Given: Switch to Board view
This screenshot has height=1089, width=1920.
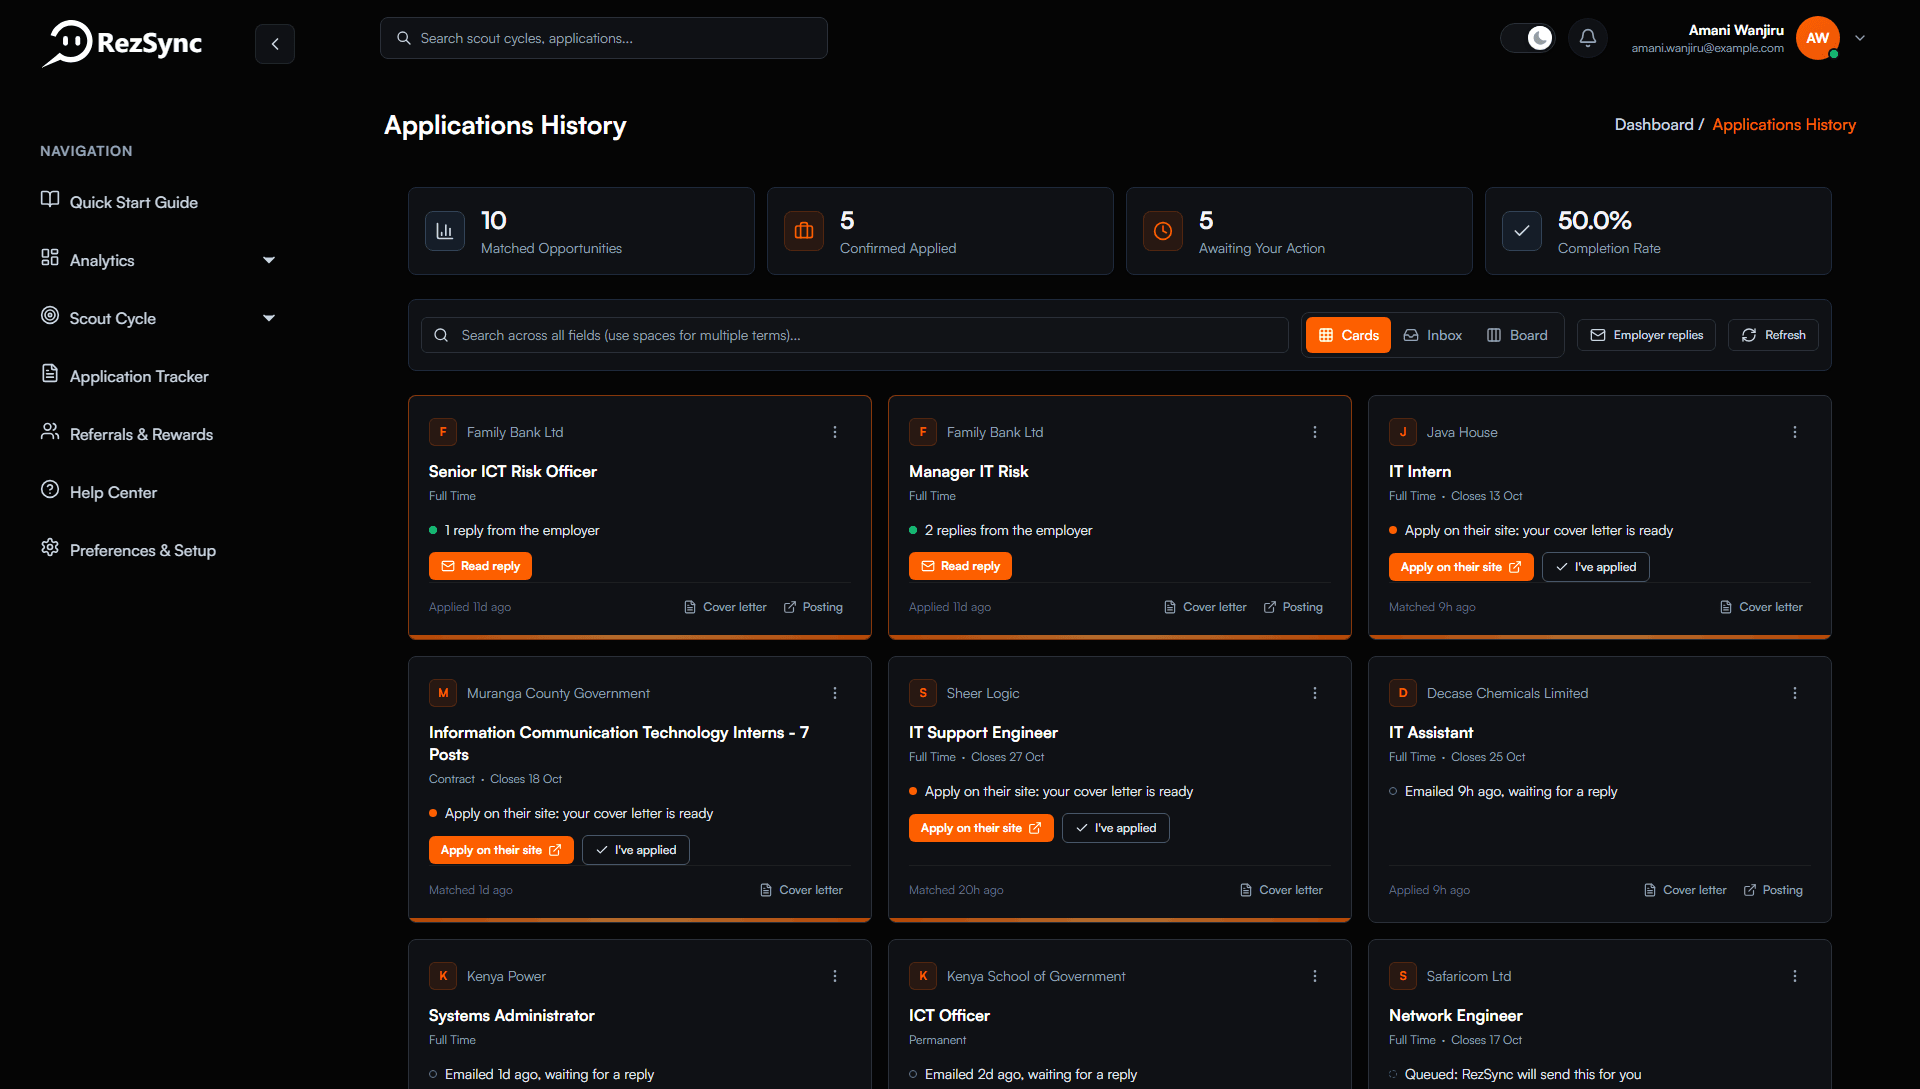Looking at the screenshot, I should [1517, 335].
